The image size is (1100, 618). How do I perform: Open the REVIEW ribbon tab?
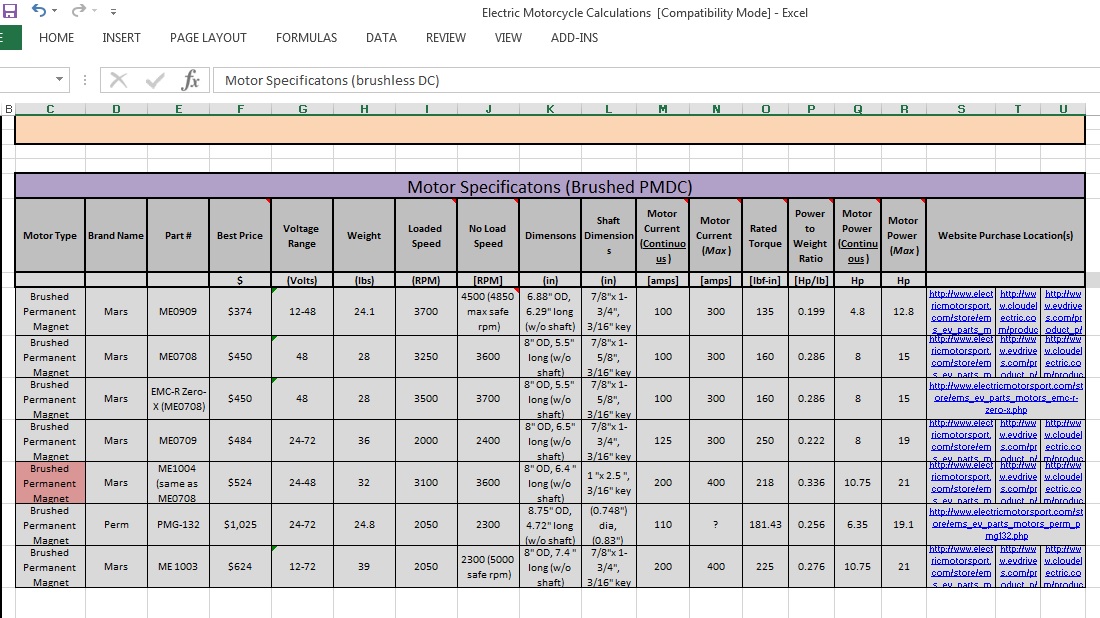[x=445, y=38]
